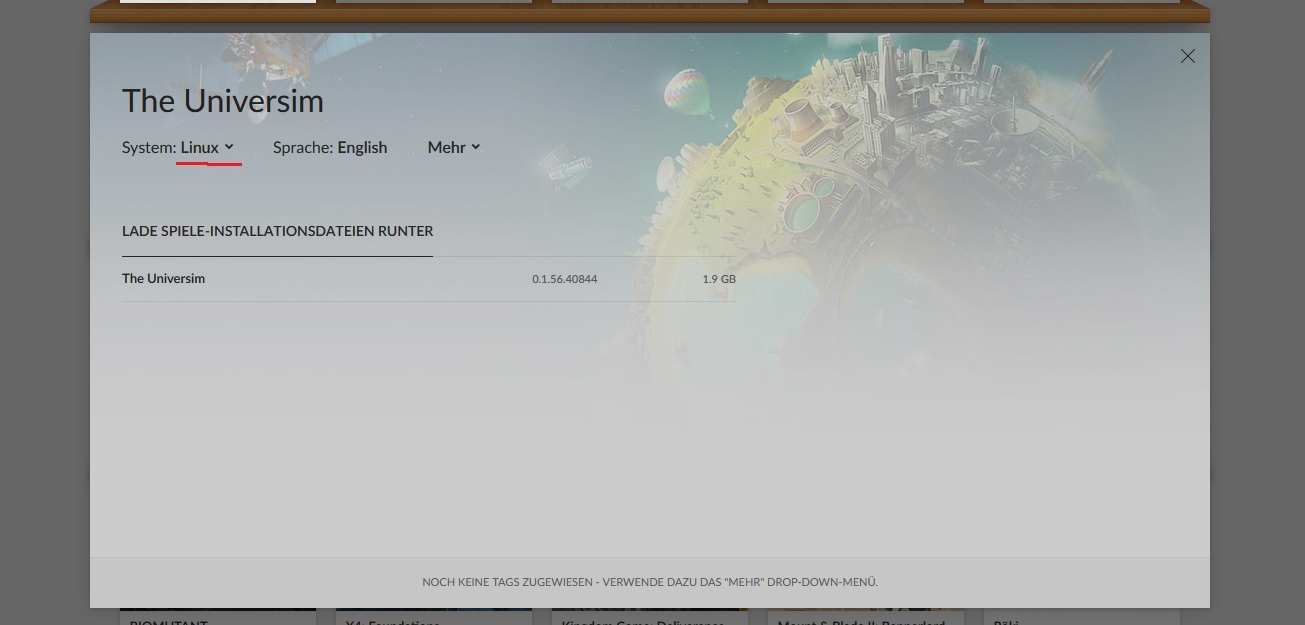Change the Sprache setting from English

coord(362,147)
